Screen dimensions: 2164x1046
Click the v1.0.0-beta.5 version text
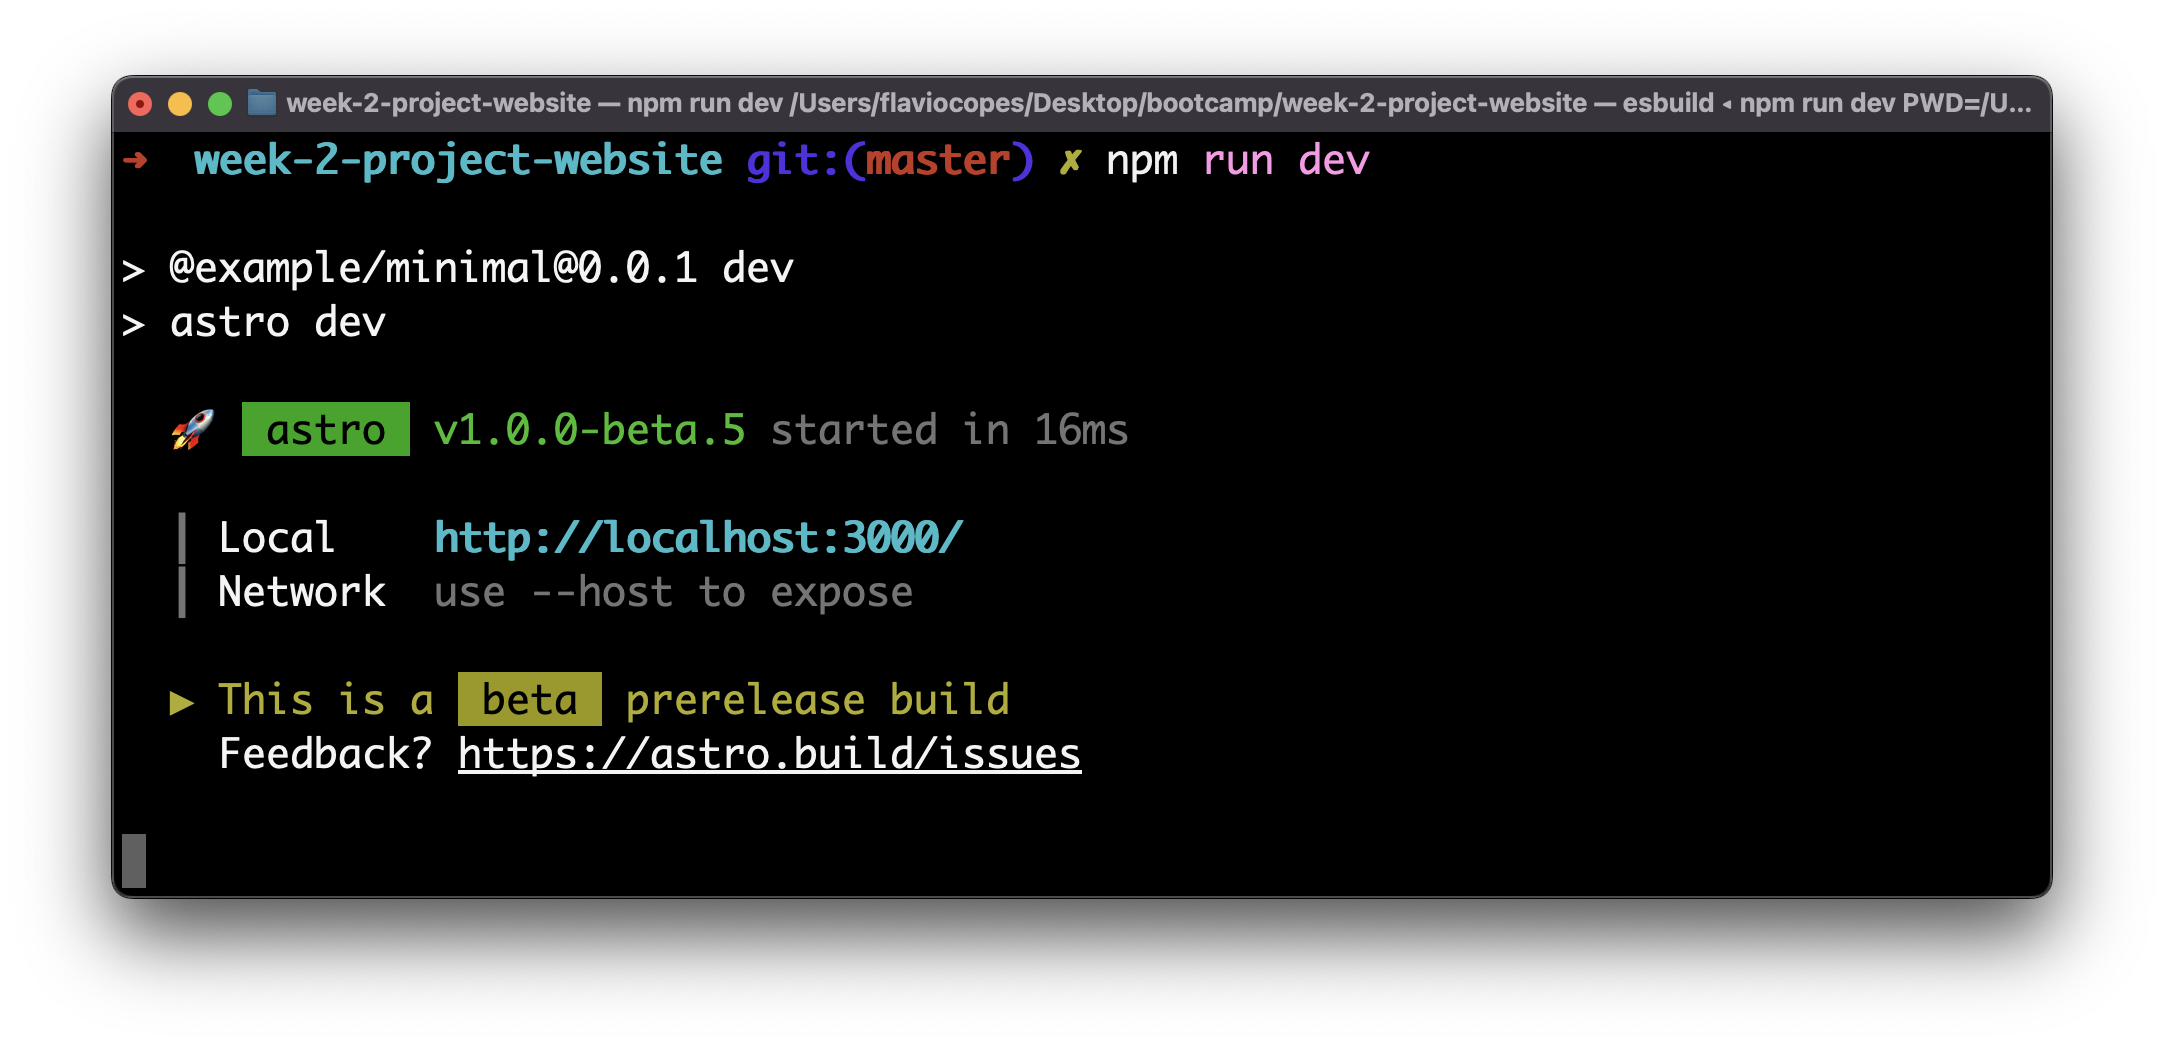(x=589, y=430)
